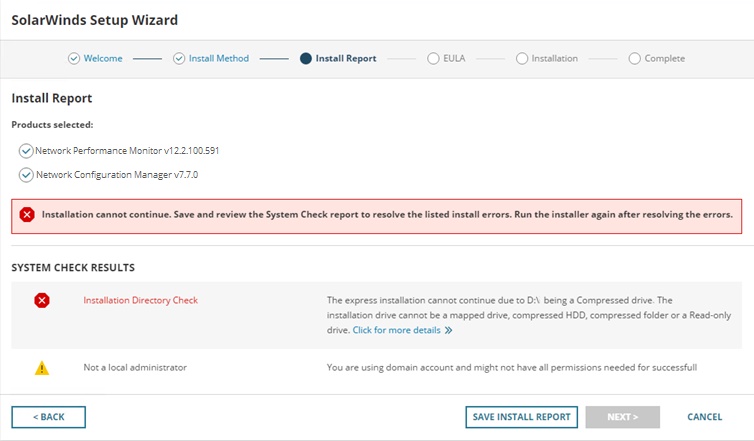The image size is (754, 441).
Task: Go to the Install Method wizard step
Action: pyautogui.click(x=219, y=59)
